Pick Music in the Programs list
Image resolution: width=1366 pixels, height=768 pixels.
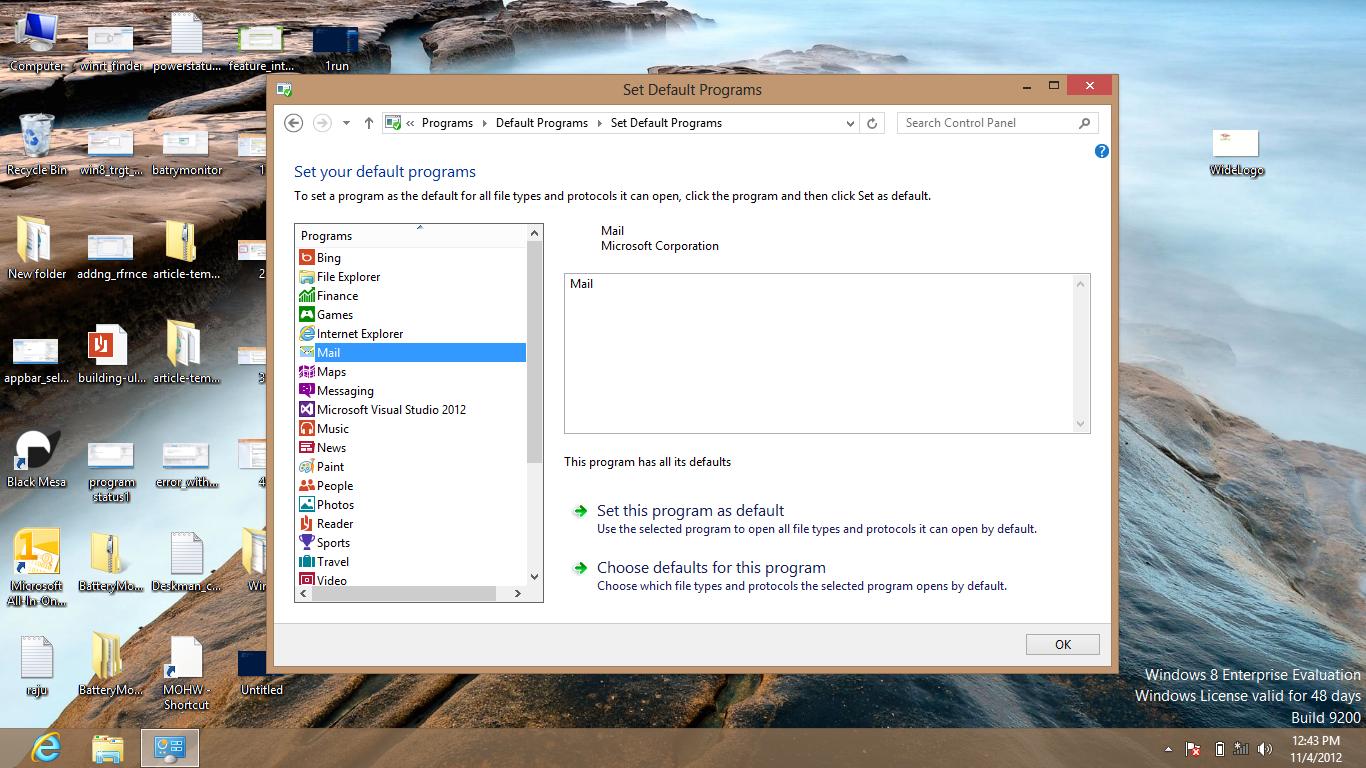[x=412, y=429]
